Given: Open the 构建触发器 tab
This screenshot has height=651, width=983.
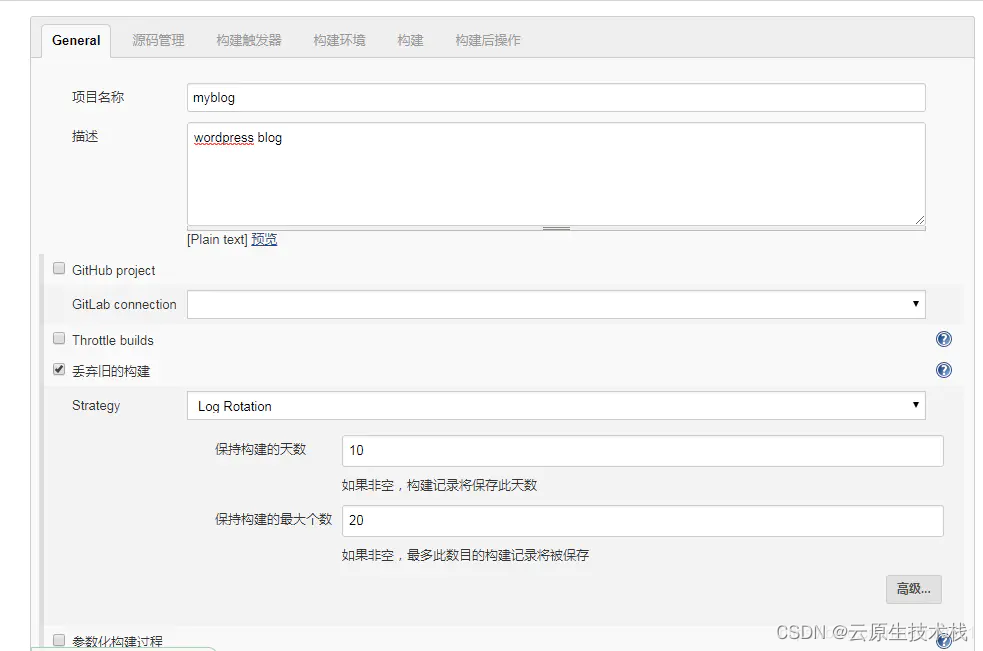Looking at the screenshot, I should click(249, 41).
